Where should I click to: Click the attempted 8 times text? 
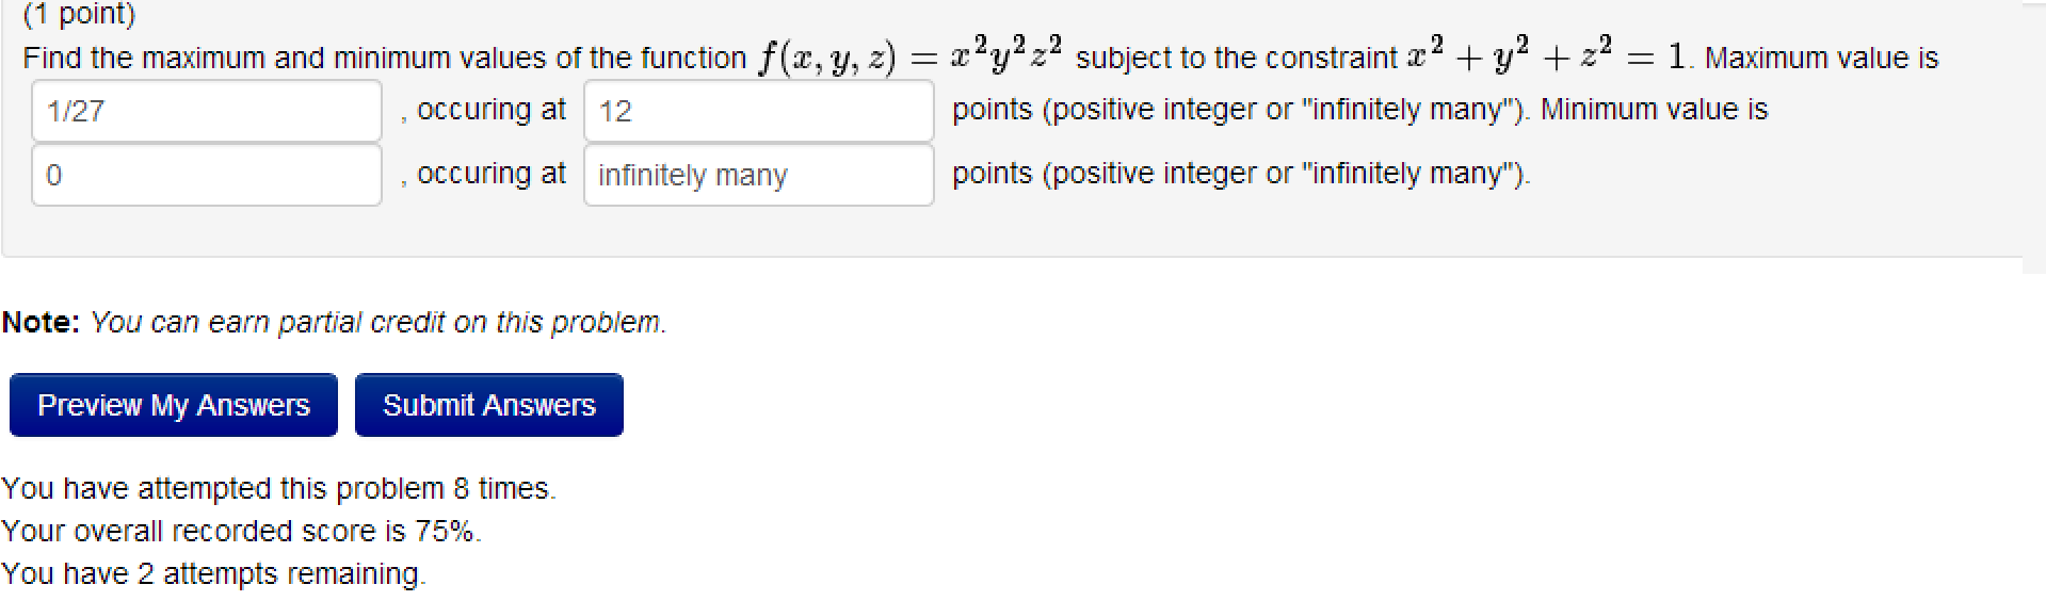(278, 488)
